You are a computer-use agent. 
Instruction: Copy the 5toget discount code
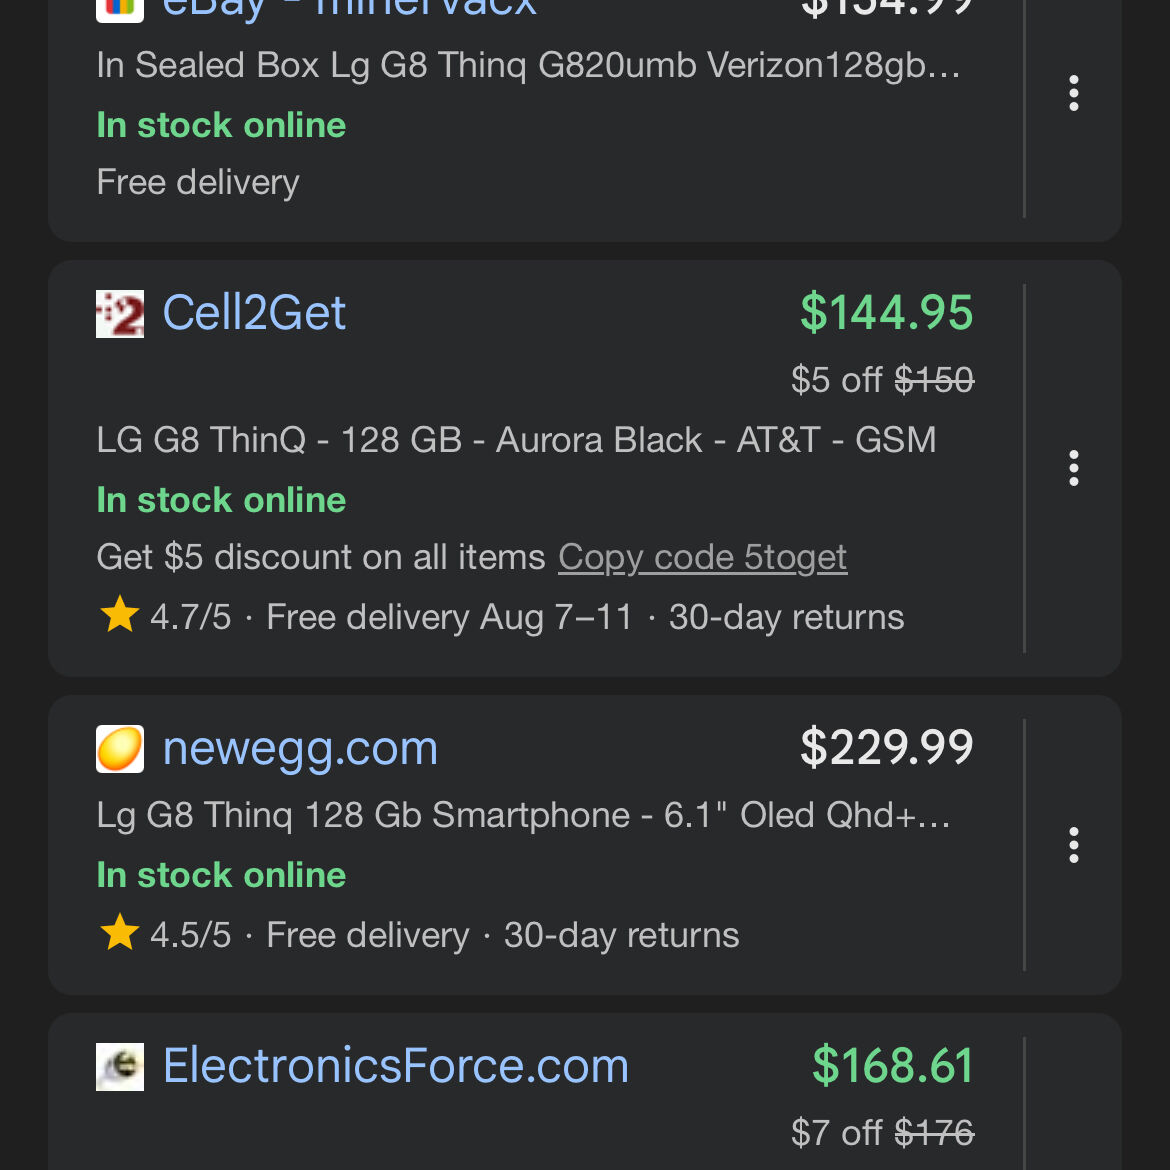702,557
